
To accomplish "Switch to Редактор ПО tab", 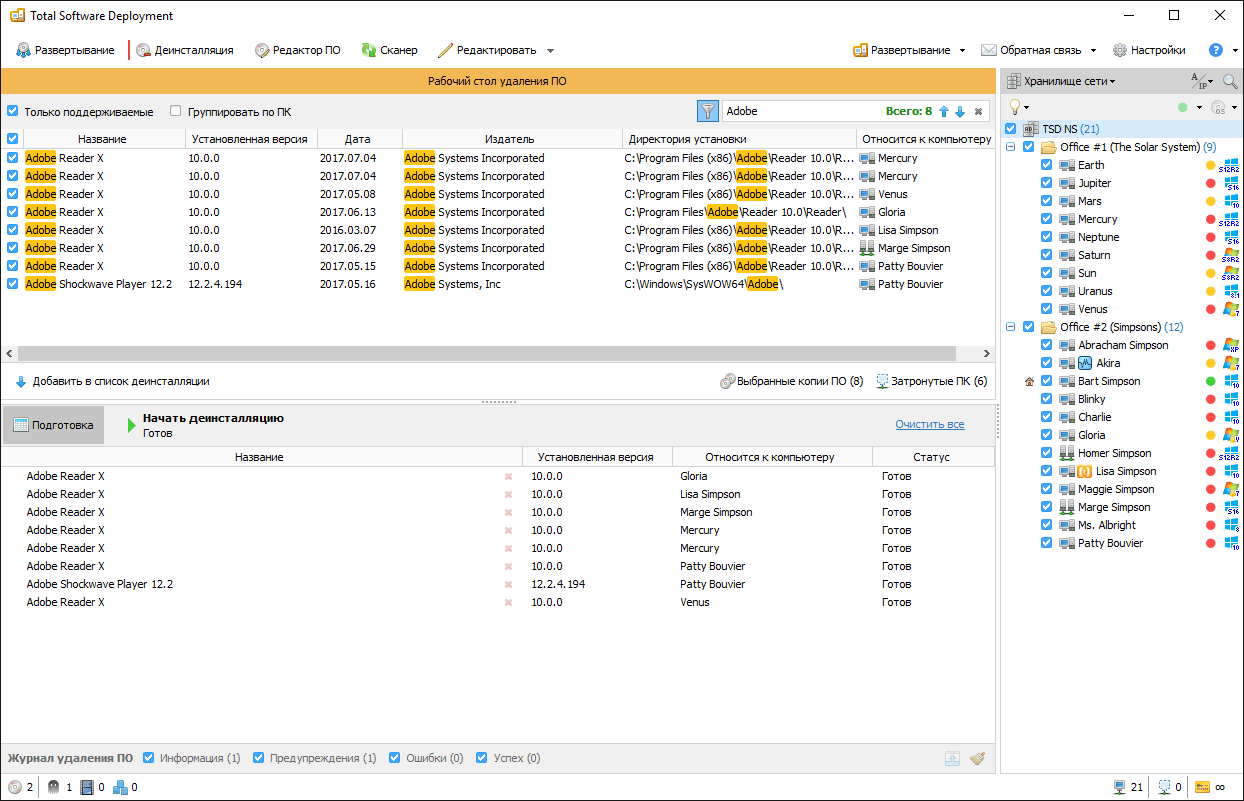I will [x=297, y=50].
